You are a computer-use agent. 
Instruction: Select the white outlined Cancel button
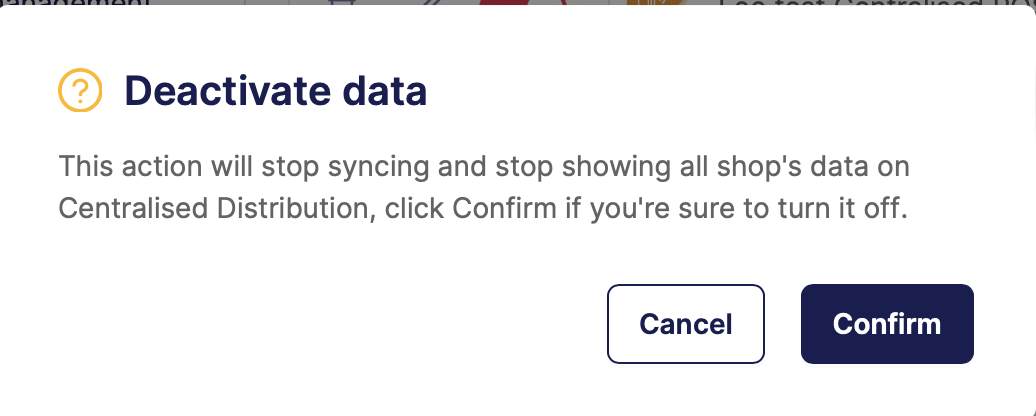coord(686,324)
